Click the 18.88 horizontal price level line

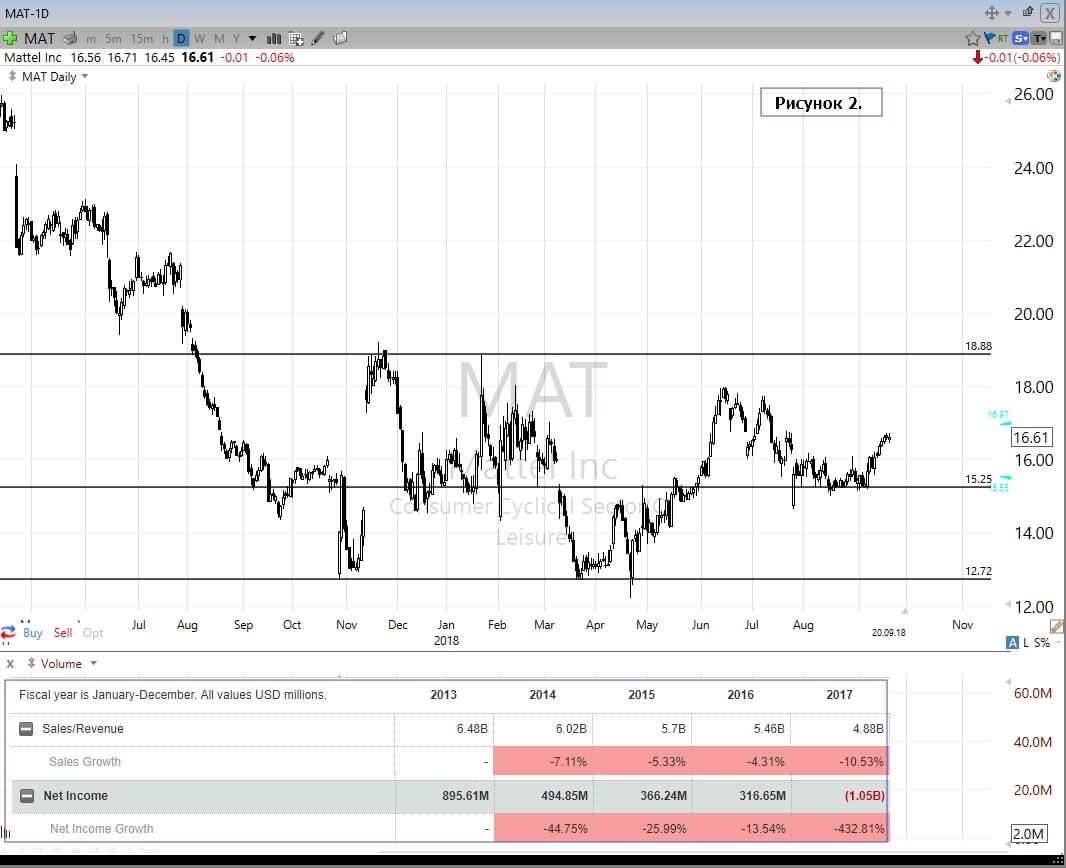(600, 354)
